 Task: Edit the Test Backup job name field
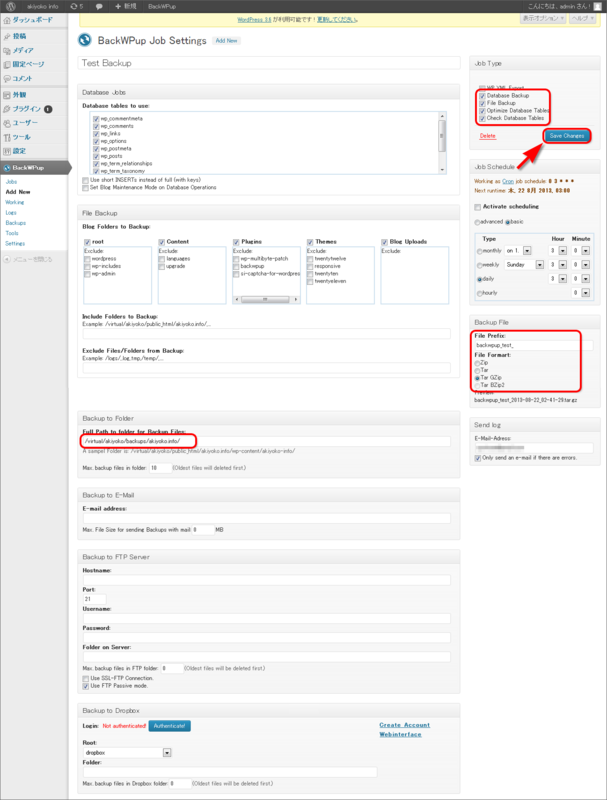269,63
